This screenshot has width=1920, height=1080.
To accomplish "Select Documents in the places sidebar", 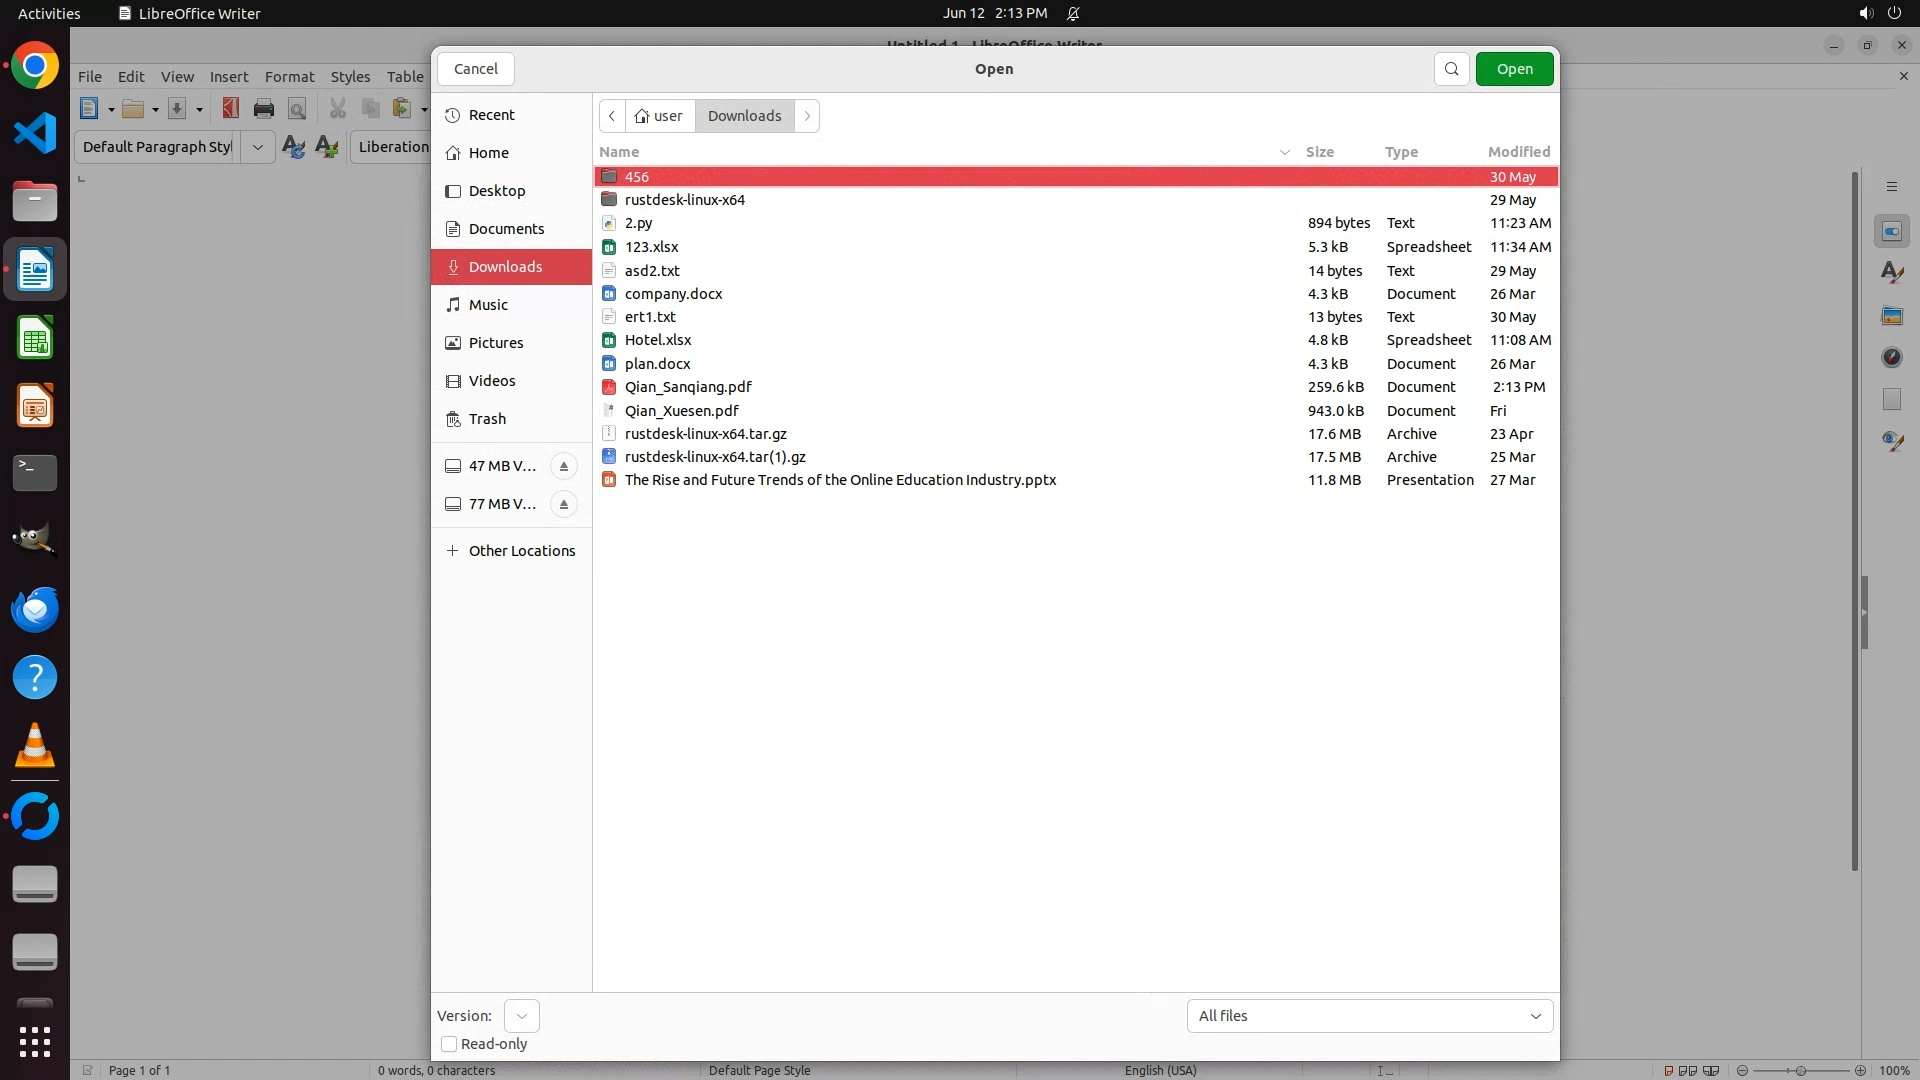I will point(506,229).
